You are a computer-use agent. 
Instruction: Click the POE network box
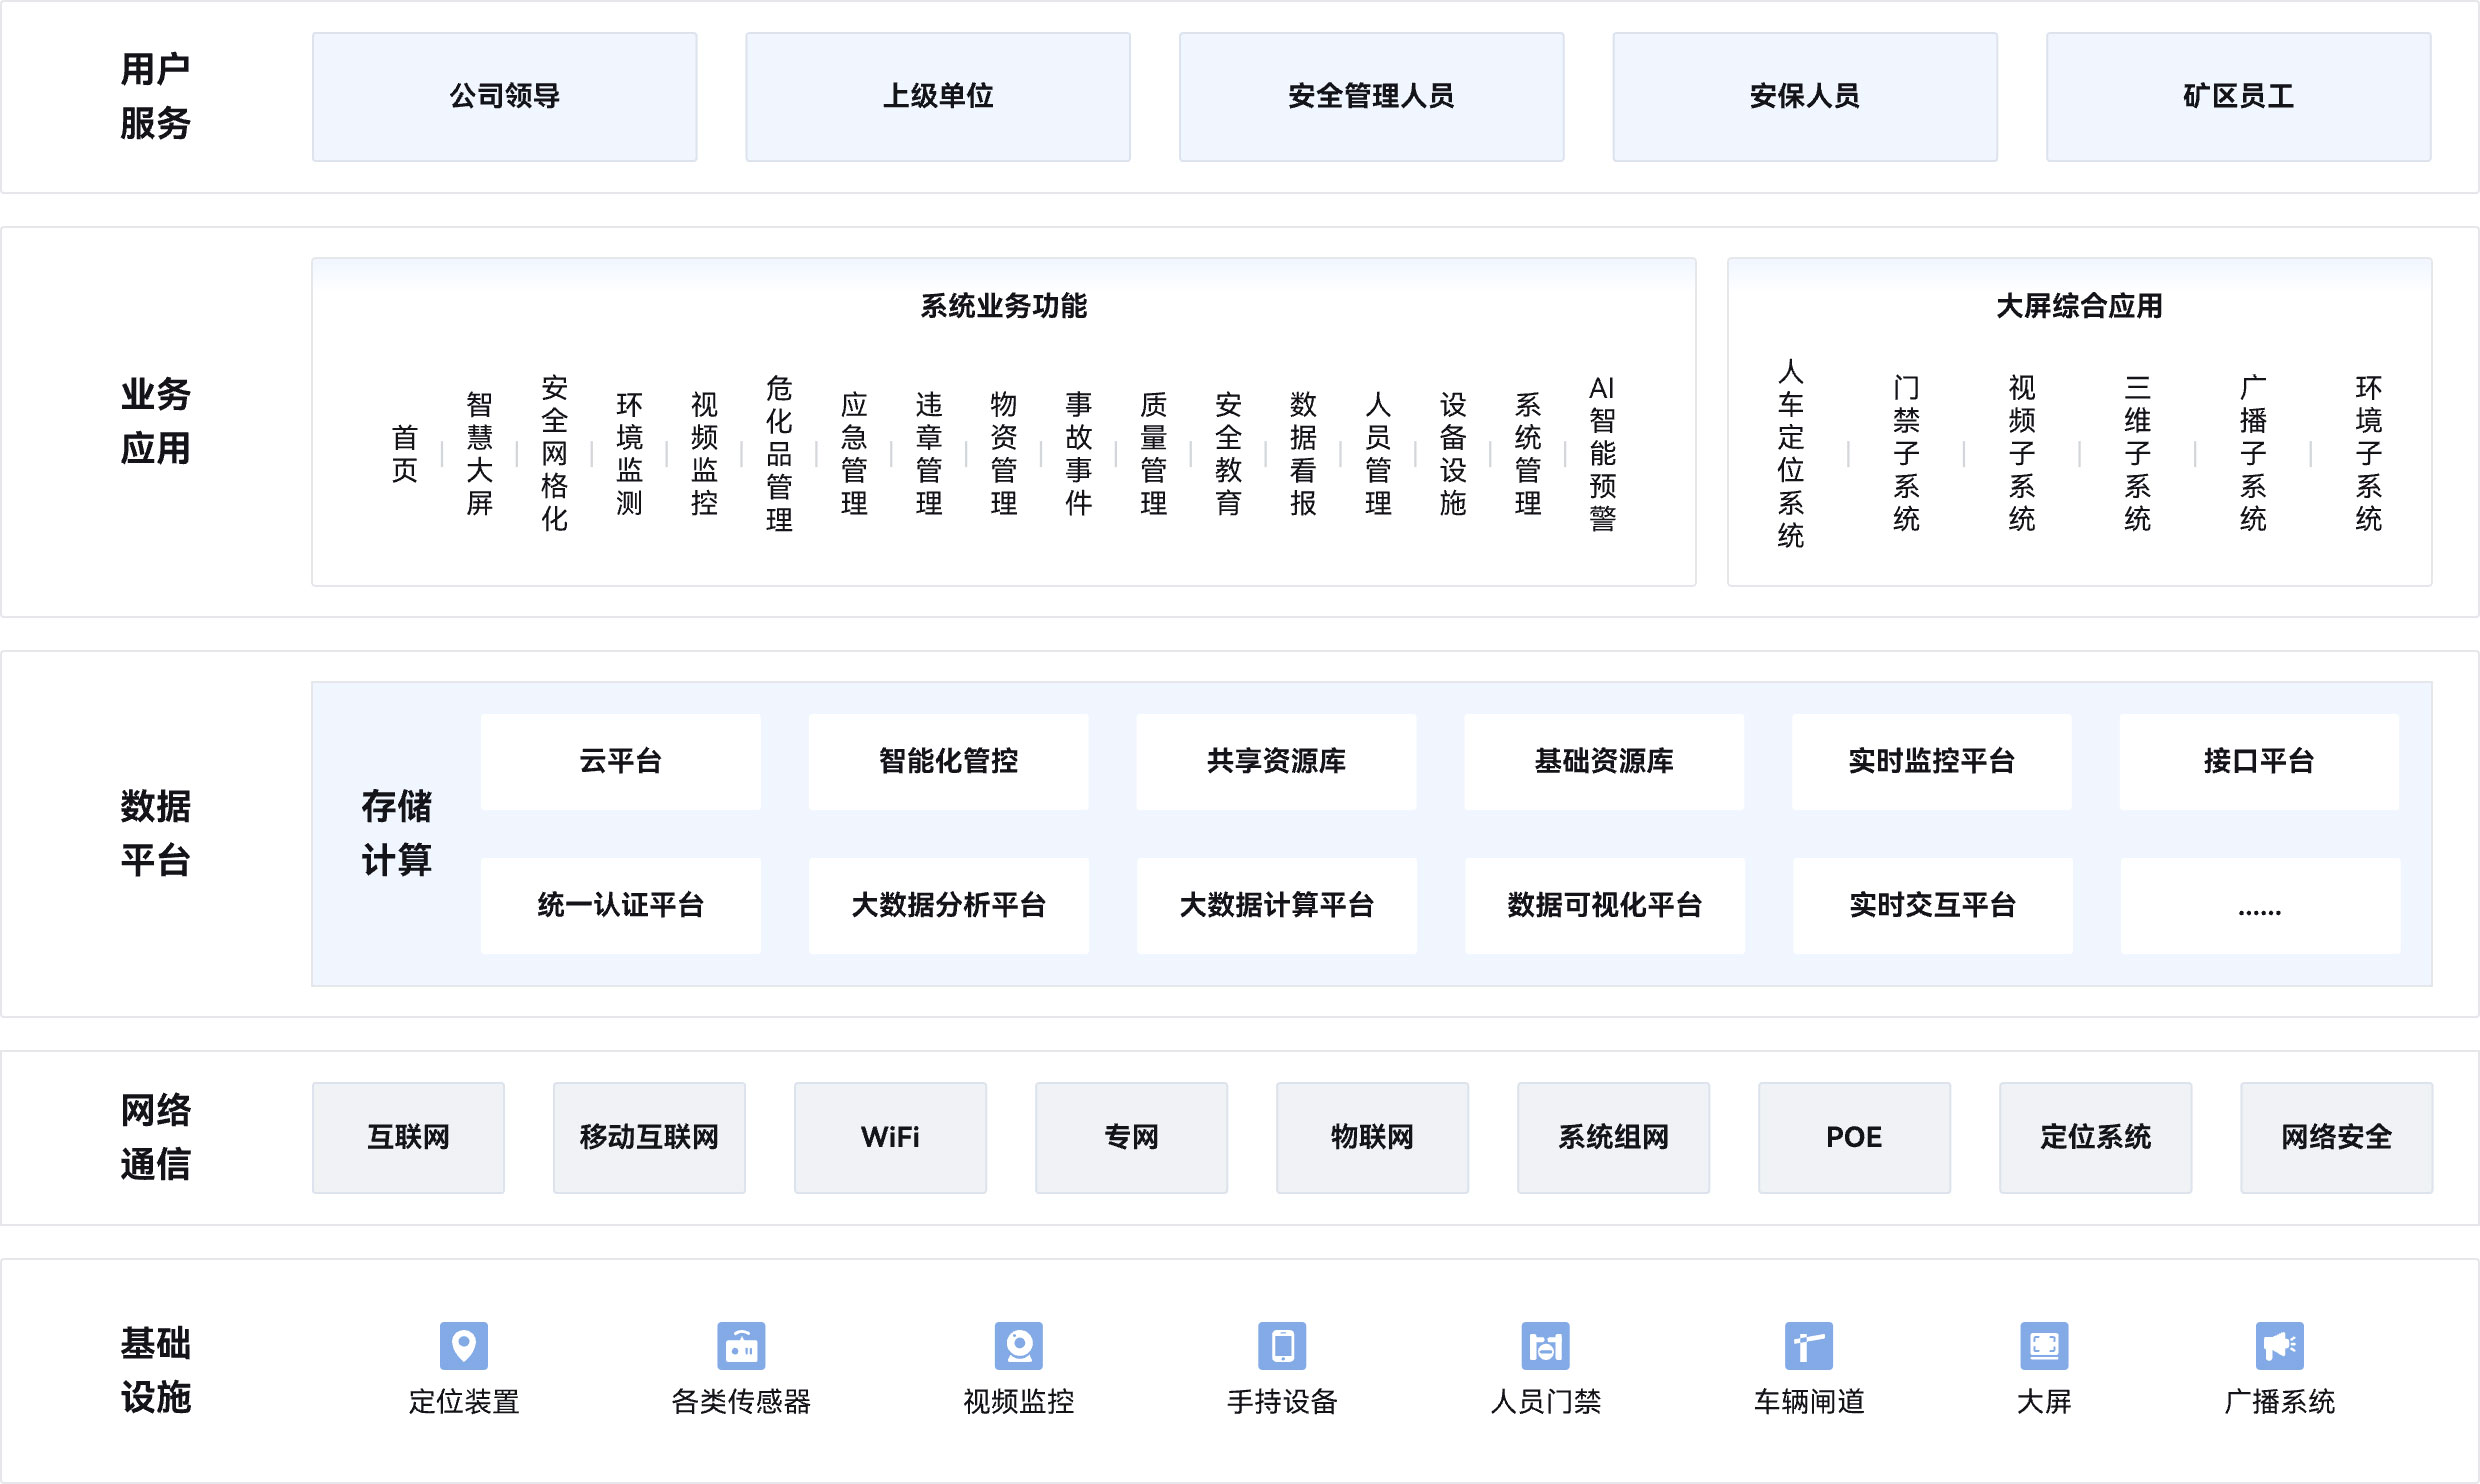(x=1853, y=1138)
